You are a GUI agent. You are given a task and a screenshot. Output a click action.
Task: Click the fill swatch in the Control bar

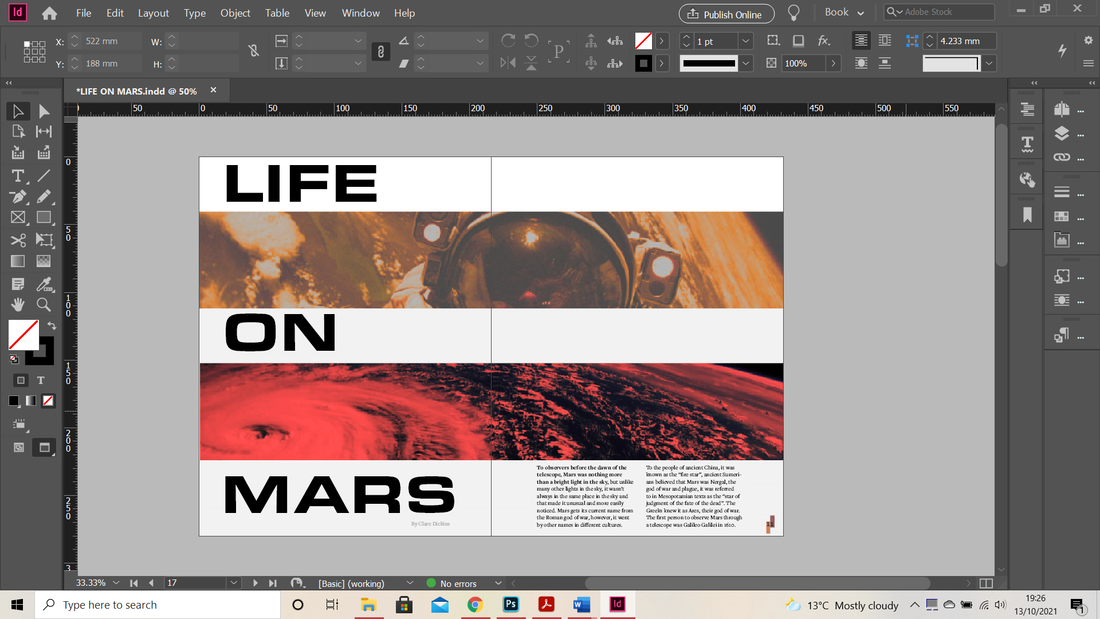[x=643, y=41]
